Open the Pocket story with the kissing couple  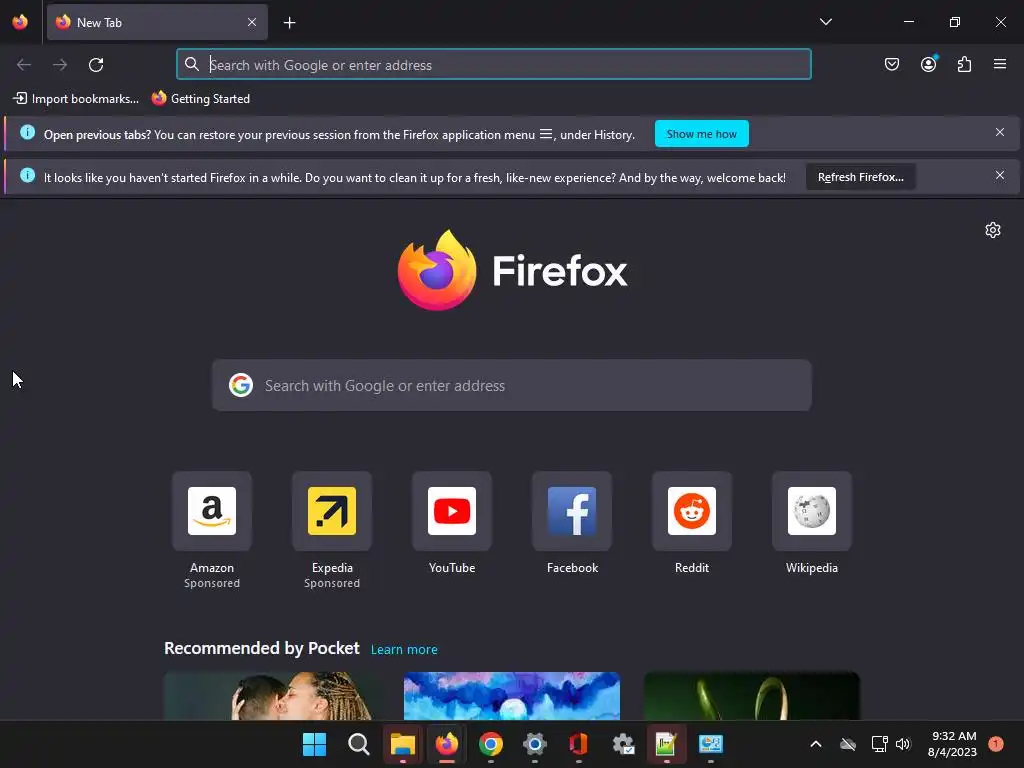pos(272,696)
